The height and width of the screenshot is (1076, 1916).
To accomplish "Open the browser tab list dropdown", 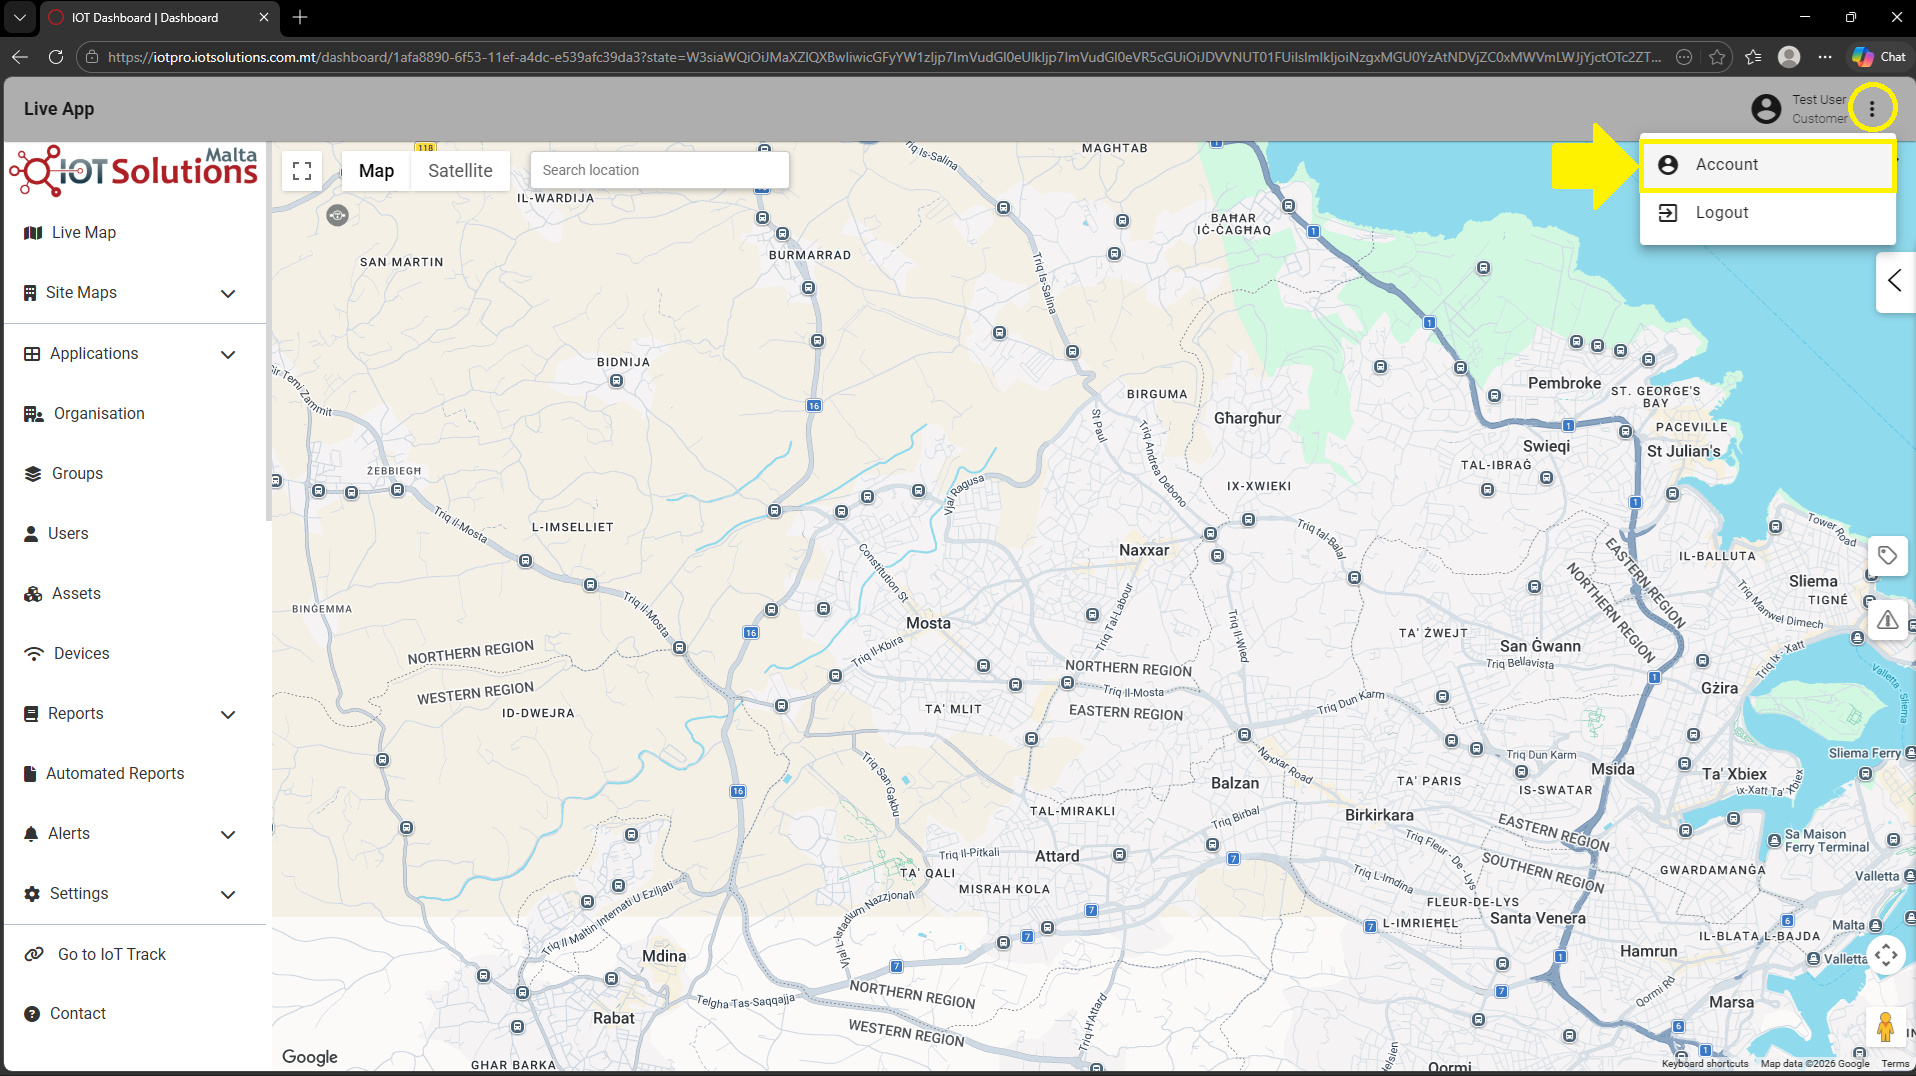I will point(20,17).
